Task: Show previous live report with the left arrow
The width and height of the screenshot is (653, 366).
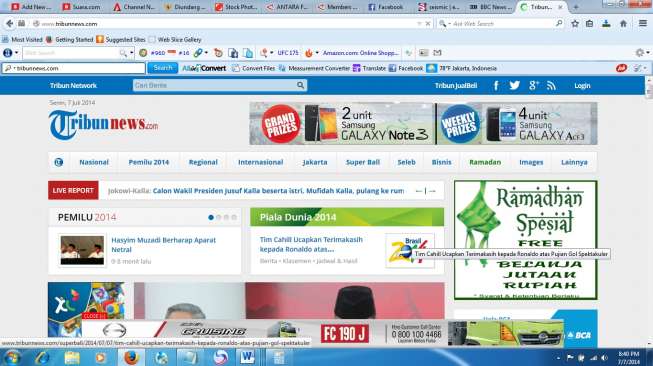Action: (x=419, y=191)
